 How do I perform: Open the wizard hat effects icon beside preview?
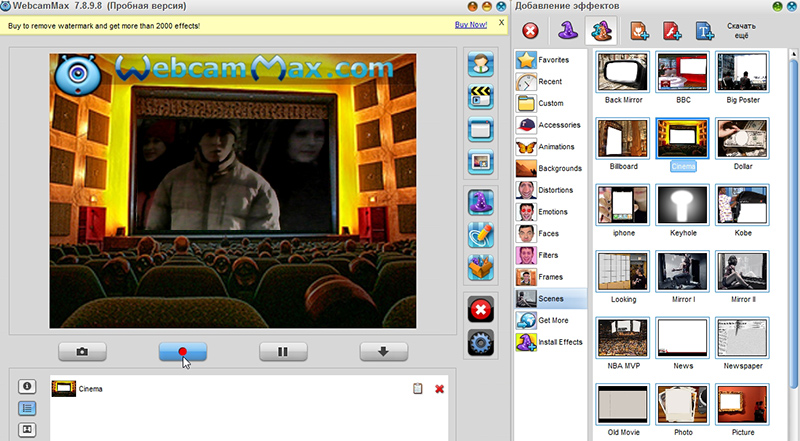(x=481, y=203)
